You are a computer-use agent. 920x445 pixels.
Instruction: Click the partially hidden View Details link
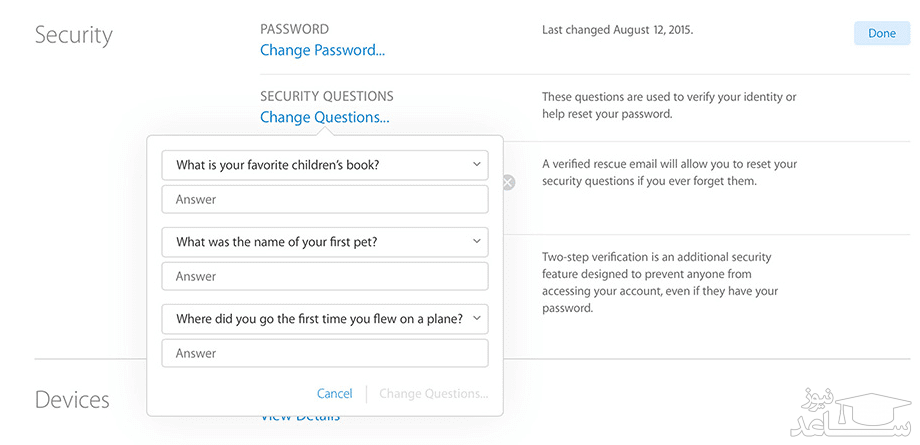pyautogui.click(x=300, y=418)
